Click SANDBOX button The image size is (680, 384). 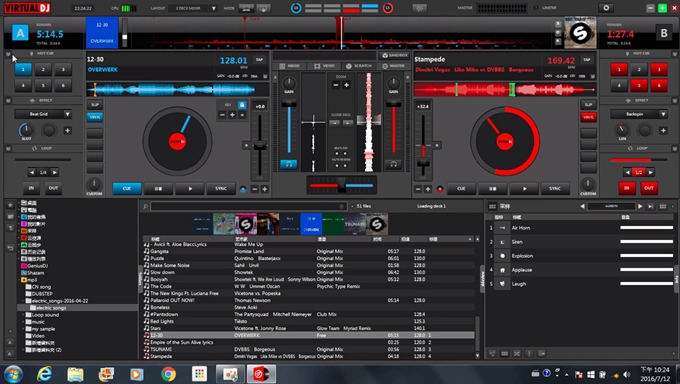point(394,56)
